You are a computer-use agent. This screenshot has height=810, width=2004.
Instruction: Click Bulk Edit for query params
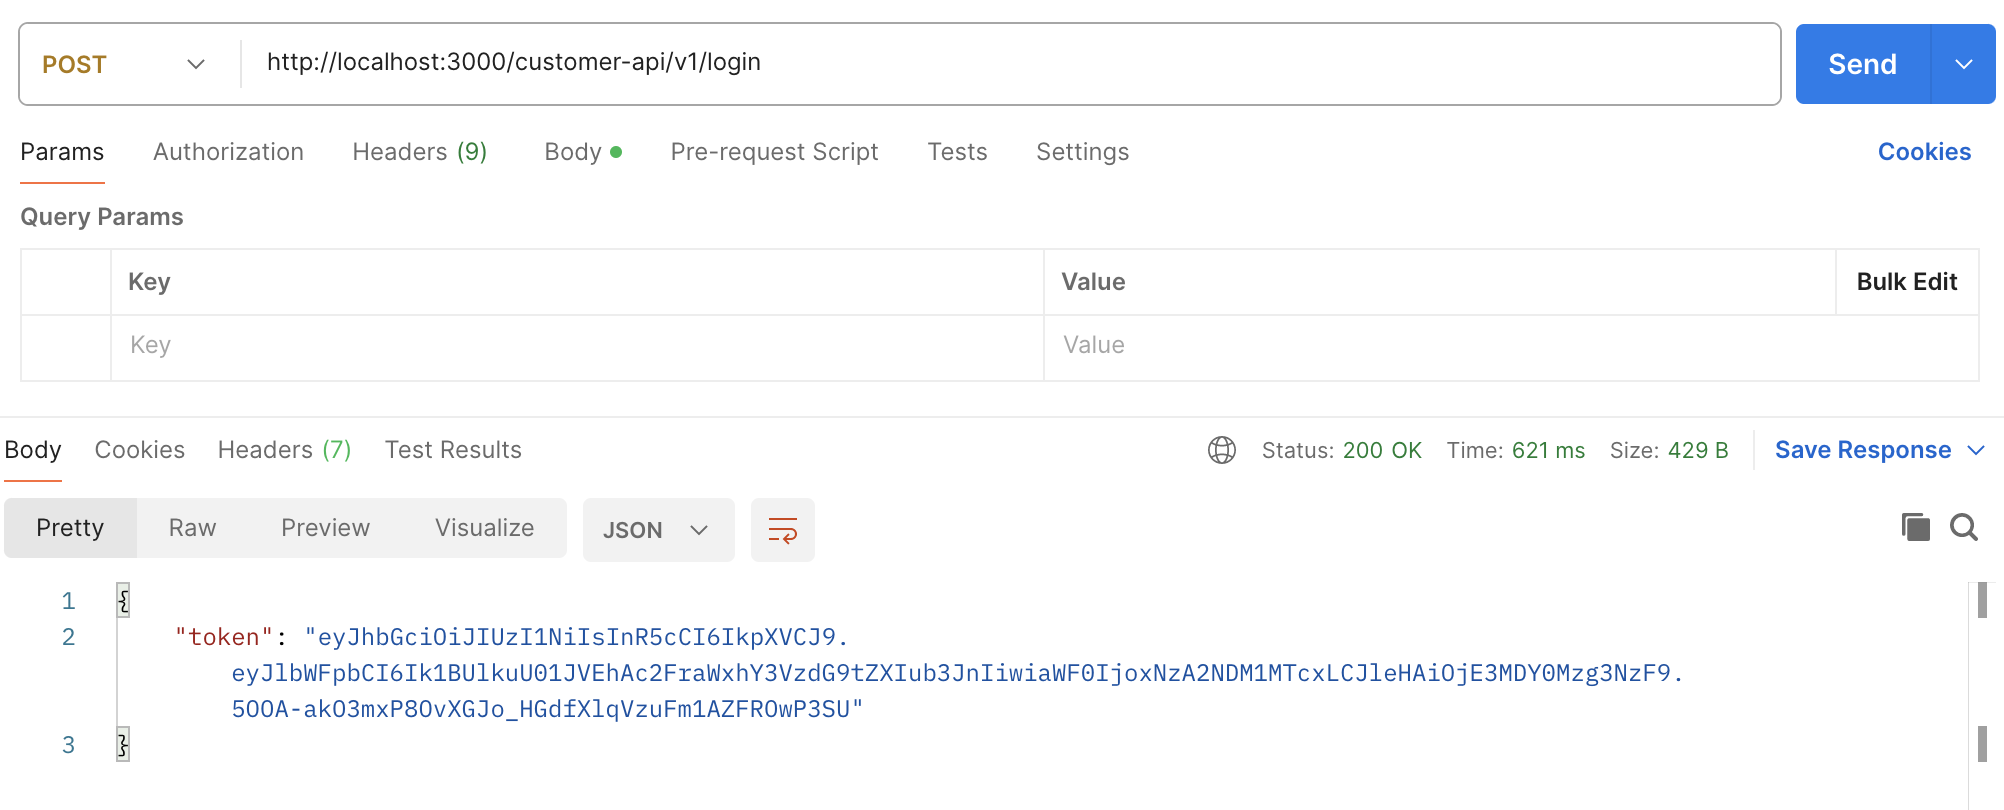click(x=1907, y=282)
